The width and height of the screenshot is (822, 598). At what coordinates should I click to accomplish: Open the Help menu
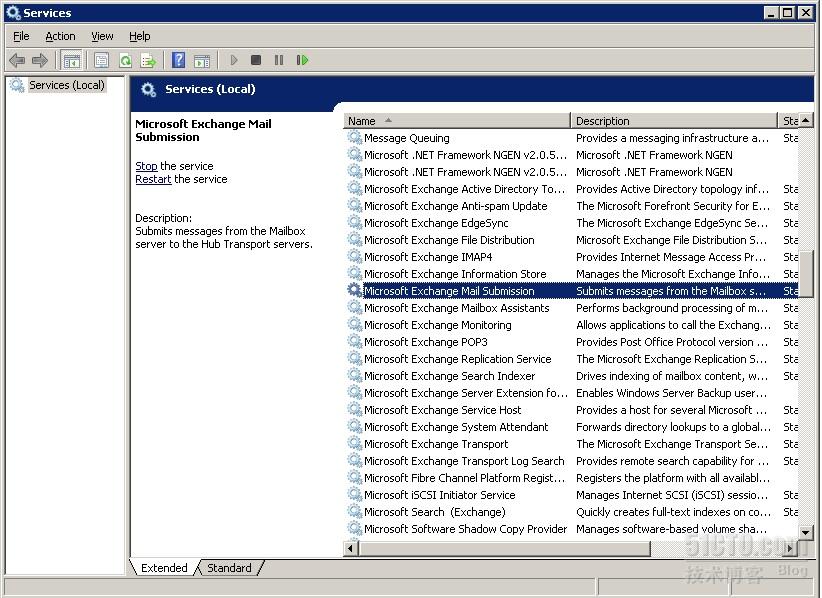(139, 36)
